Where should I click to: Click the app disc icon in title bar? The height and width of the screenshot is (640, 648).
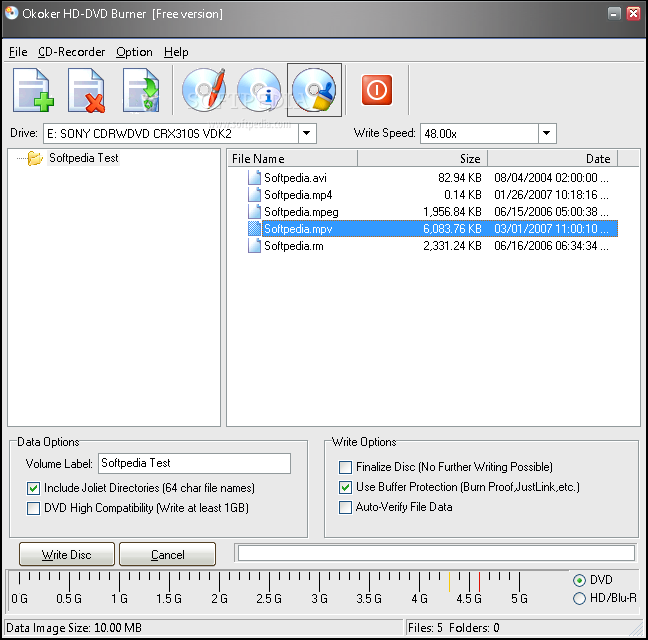pos(12,13)
